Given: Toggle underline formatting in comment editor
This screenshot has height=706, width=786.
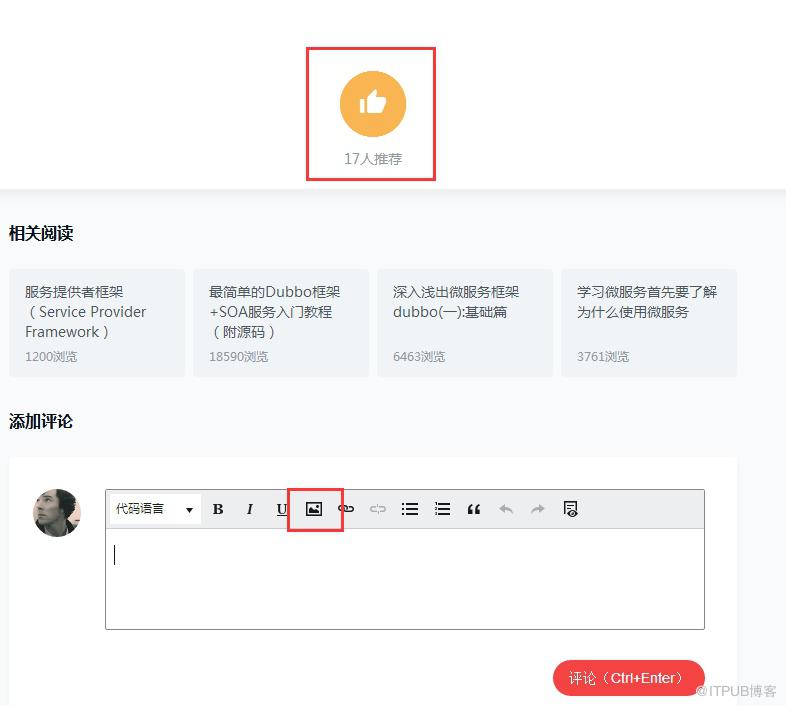Looking at the screenshot, I should 282,509.
